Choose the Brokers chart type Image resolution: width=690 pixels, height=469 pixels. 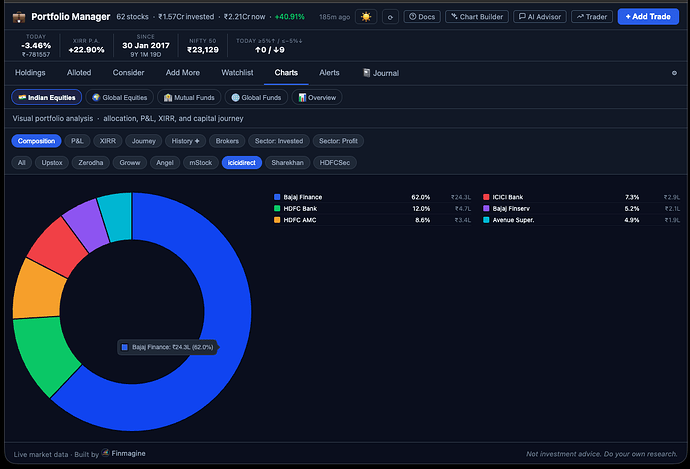(227, 141)
